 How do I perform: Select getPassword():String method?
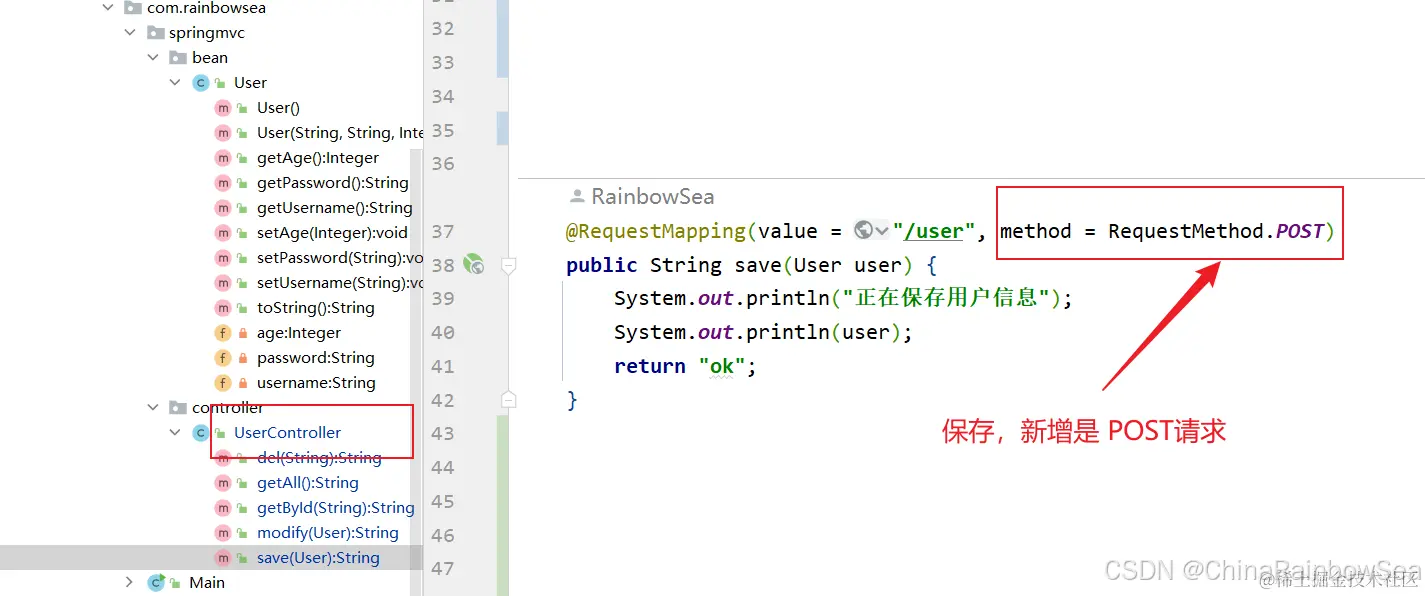[333, 183]
